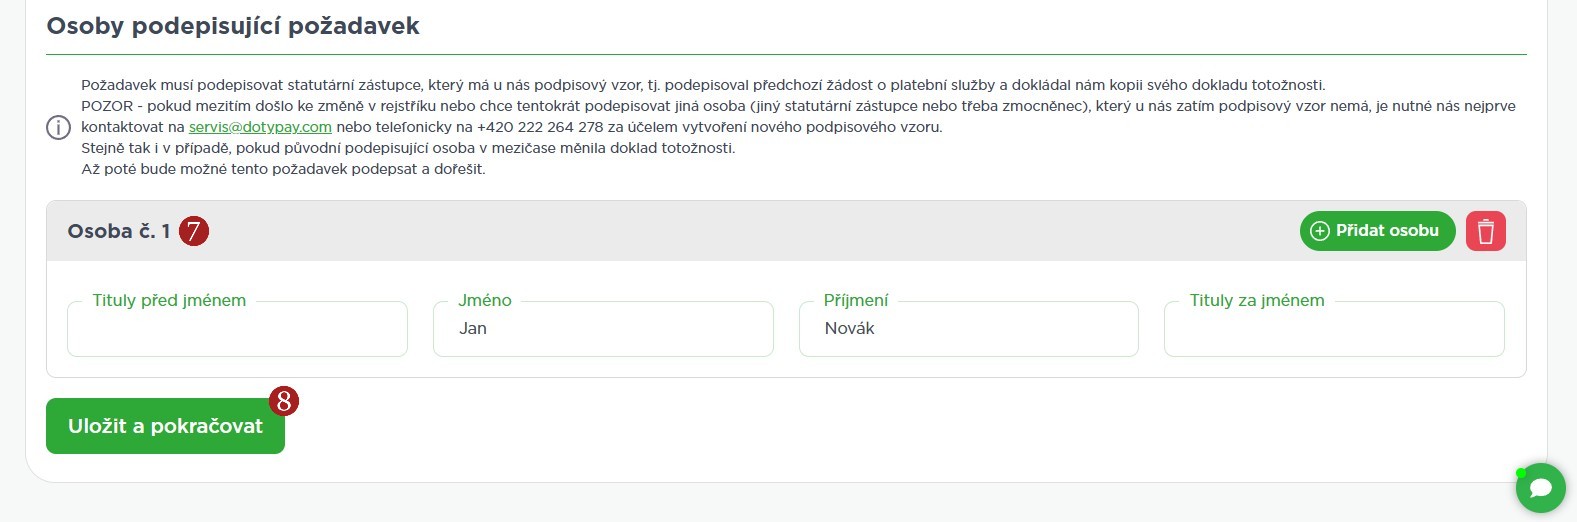Click Uložit a pokračovat button
This screenshot has height=522, width=1577.
coord(165,426)
